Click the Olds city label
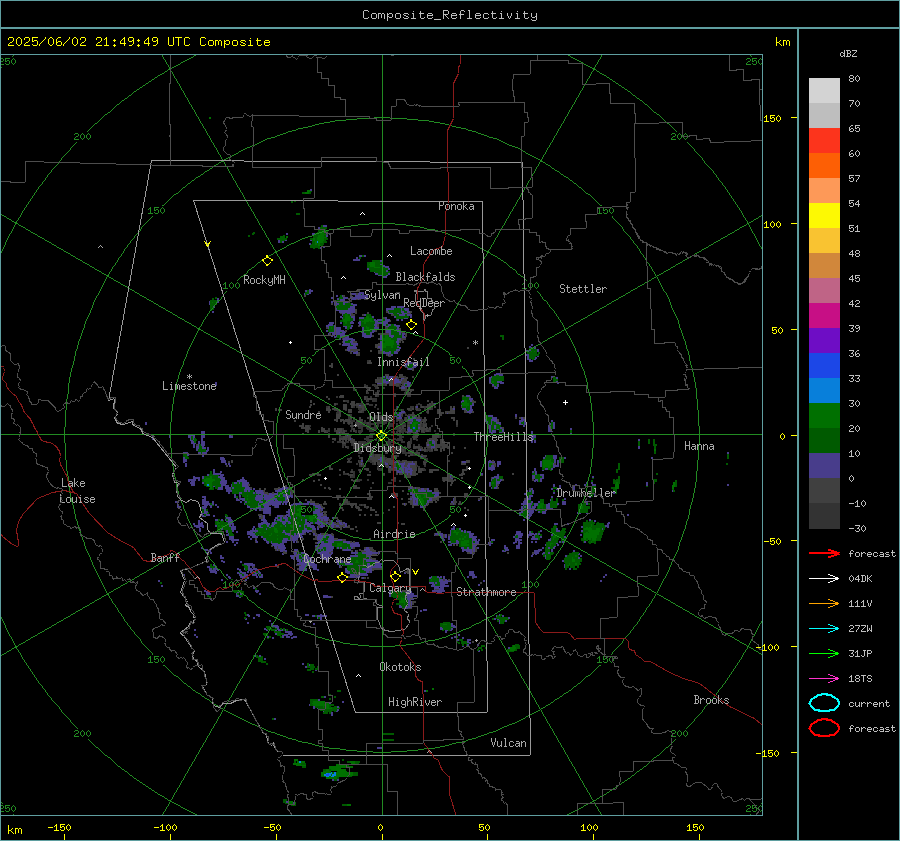The width and height of the screenshot is (900, 841). pyautogui.click(x=381, y=417)
